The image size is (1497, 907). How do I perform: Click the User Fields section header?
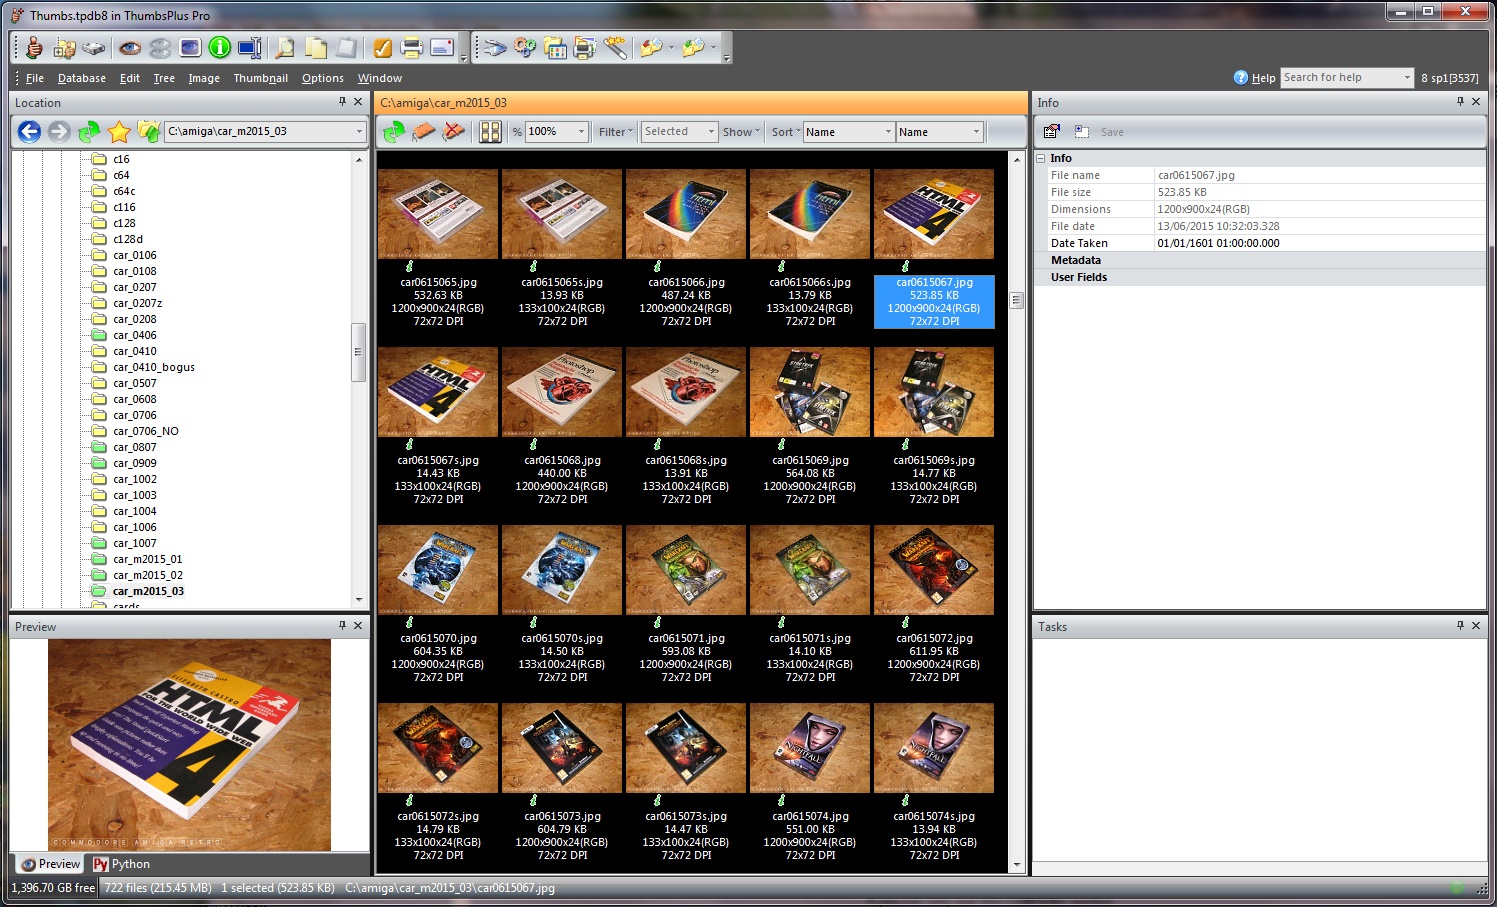point(1078,277)
